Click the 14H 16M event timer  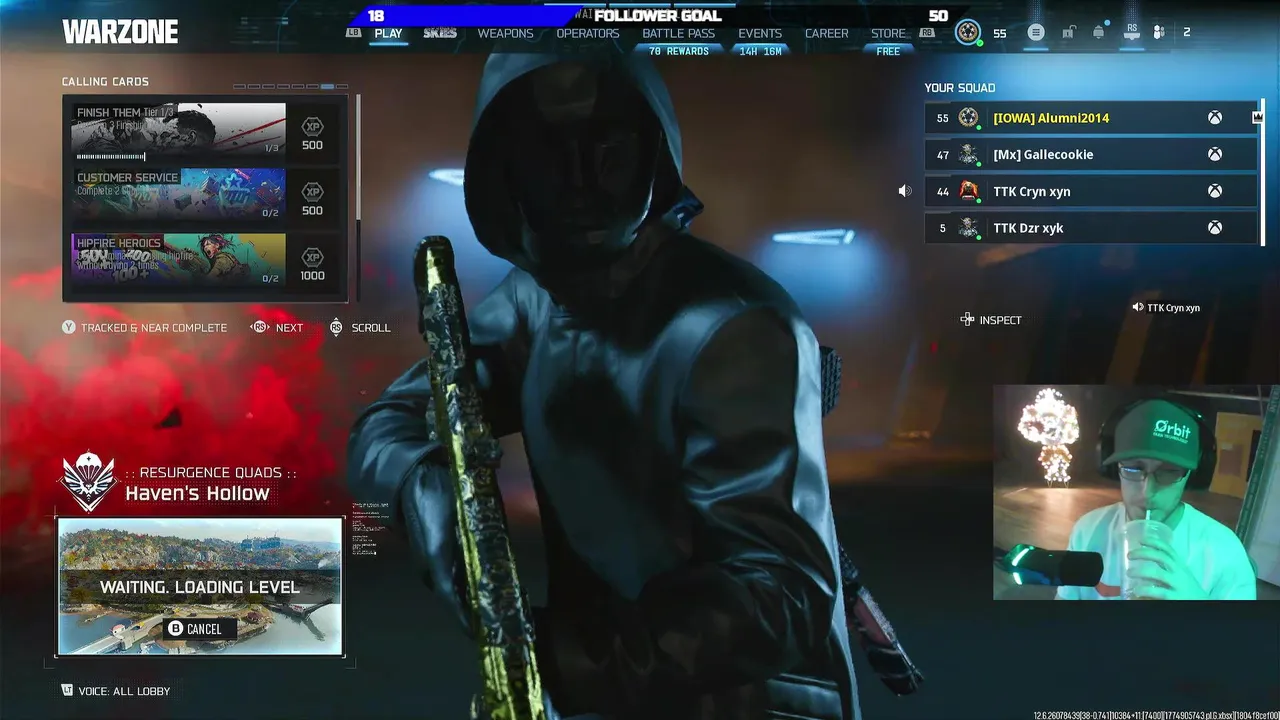760,51
